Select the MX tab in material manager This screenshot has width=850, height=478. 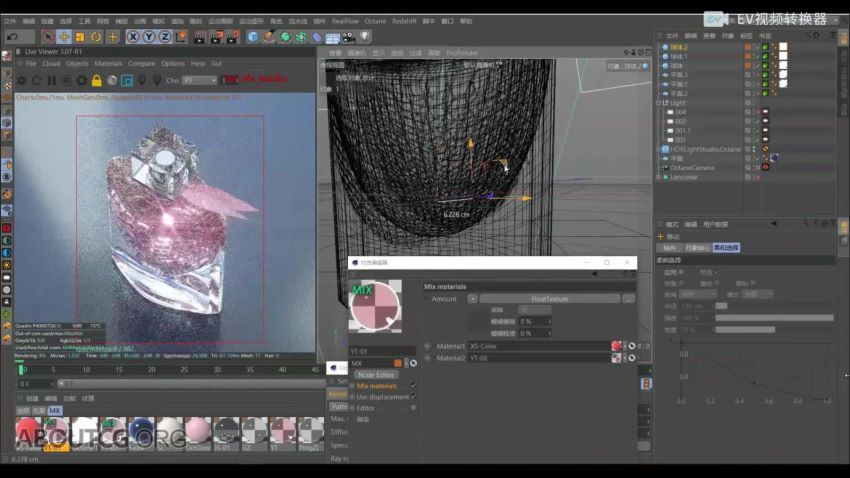click(55, 411)
